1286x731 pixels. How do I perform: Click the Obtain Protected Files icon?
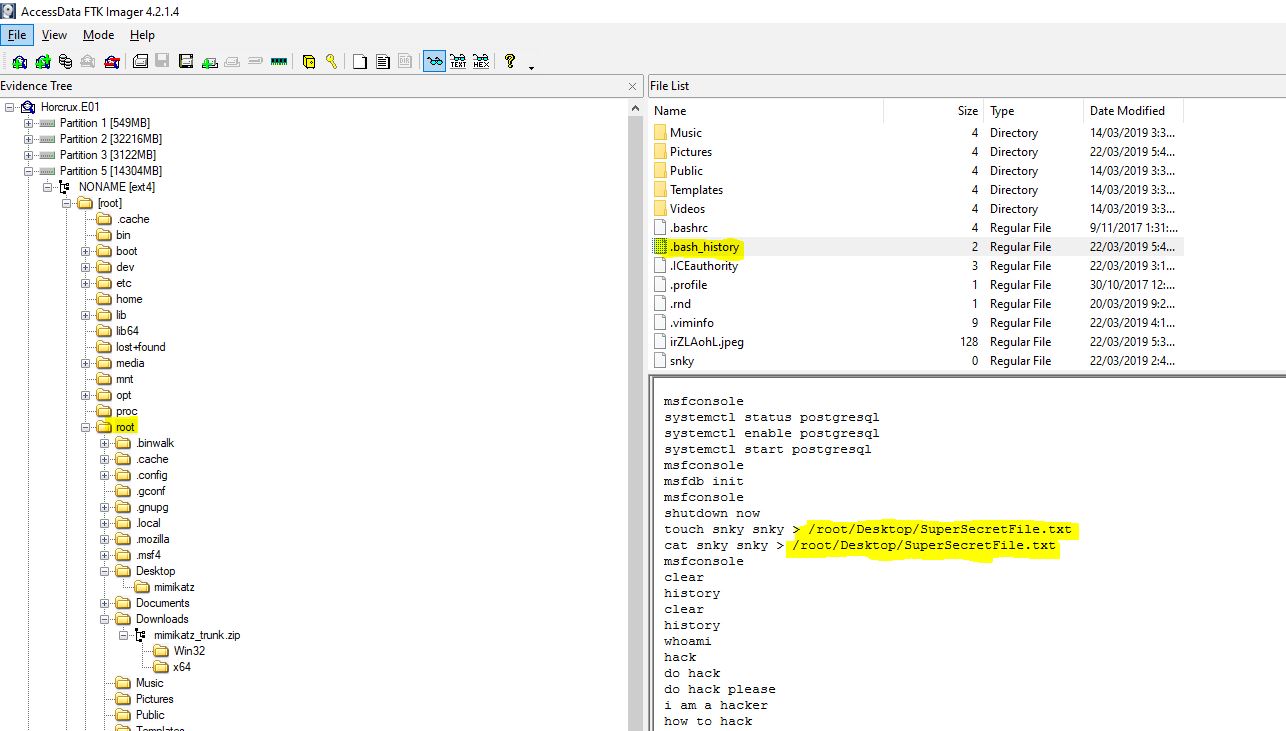point(309,61)
